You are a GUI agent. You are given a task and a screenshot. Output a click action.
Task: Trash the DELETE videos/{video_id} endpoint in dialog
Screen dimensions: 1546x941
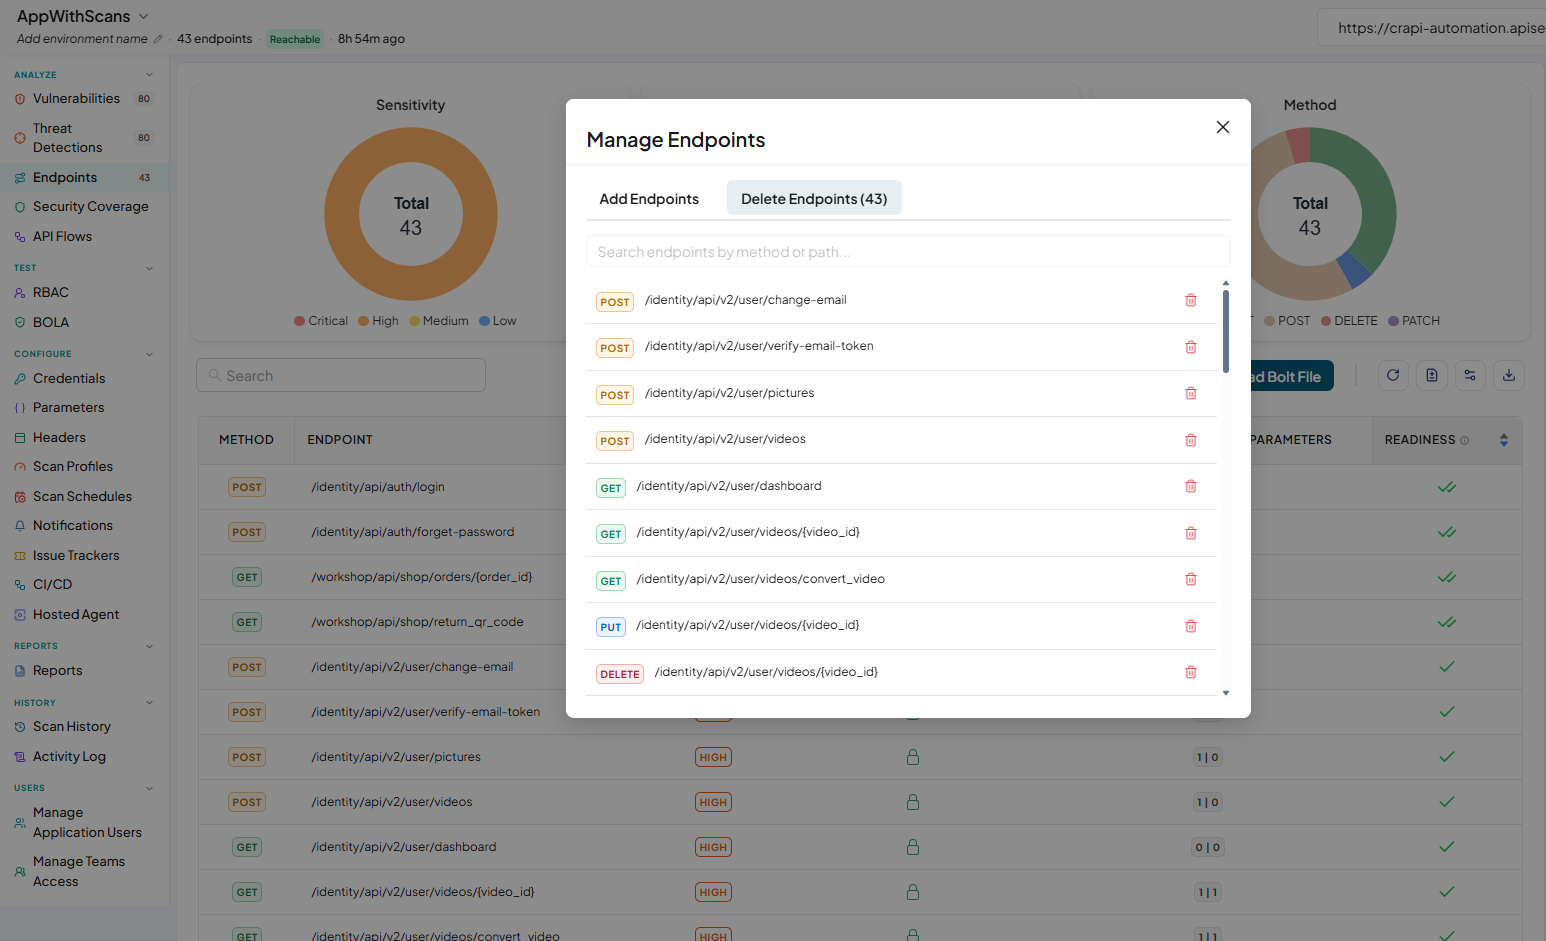(1191, 672)
